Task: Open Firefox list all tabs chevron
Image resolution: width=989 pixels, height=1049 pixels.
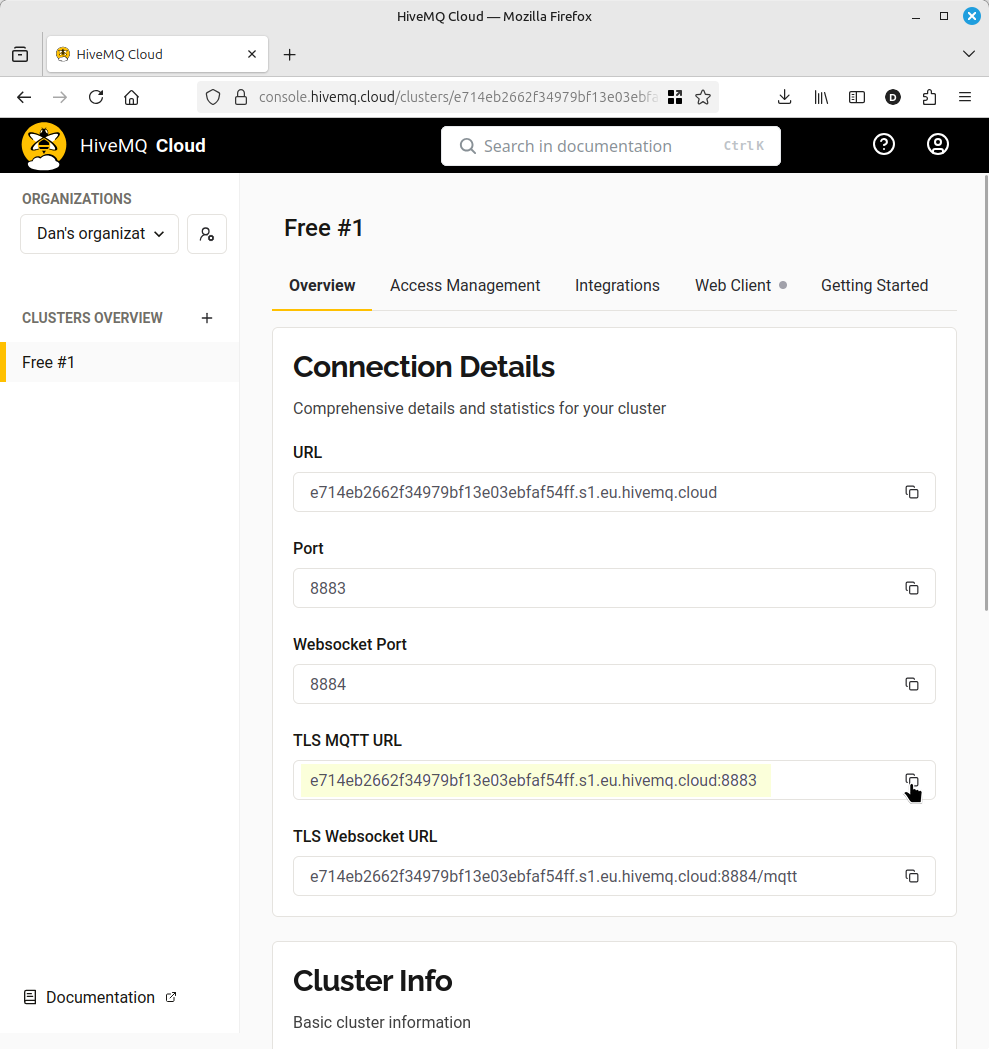Action: click(x=968, y=54)
